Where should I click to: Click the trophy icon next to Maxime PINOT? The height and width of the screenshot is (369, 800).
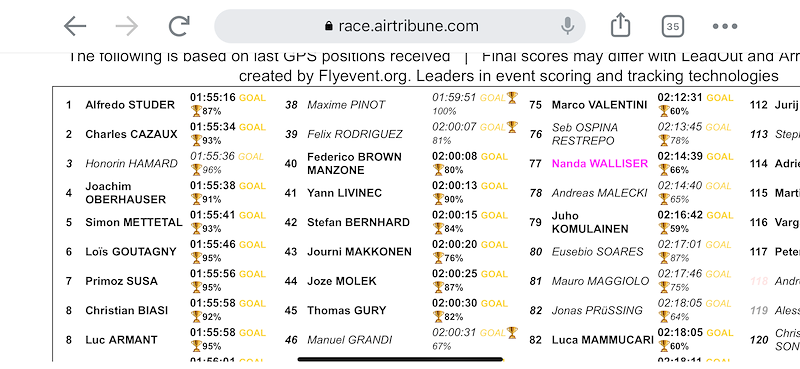[x=512, y=97]
